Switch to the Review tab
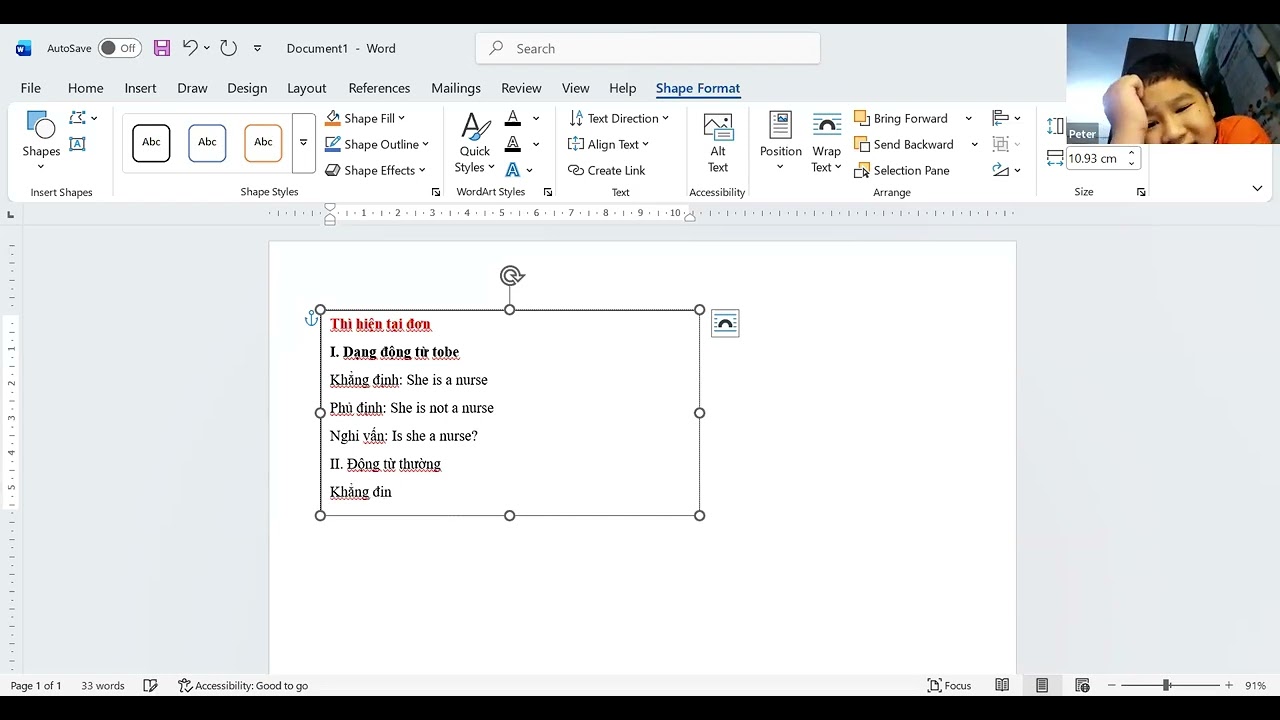The image size is (1280, 720). pos(521,88)
